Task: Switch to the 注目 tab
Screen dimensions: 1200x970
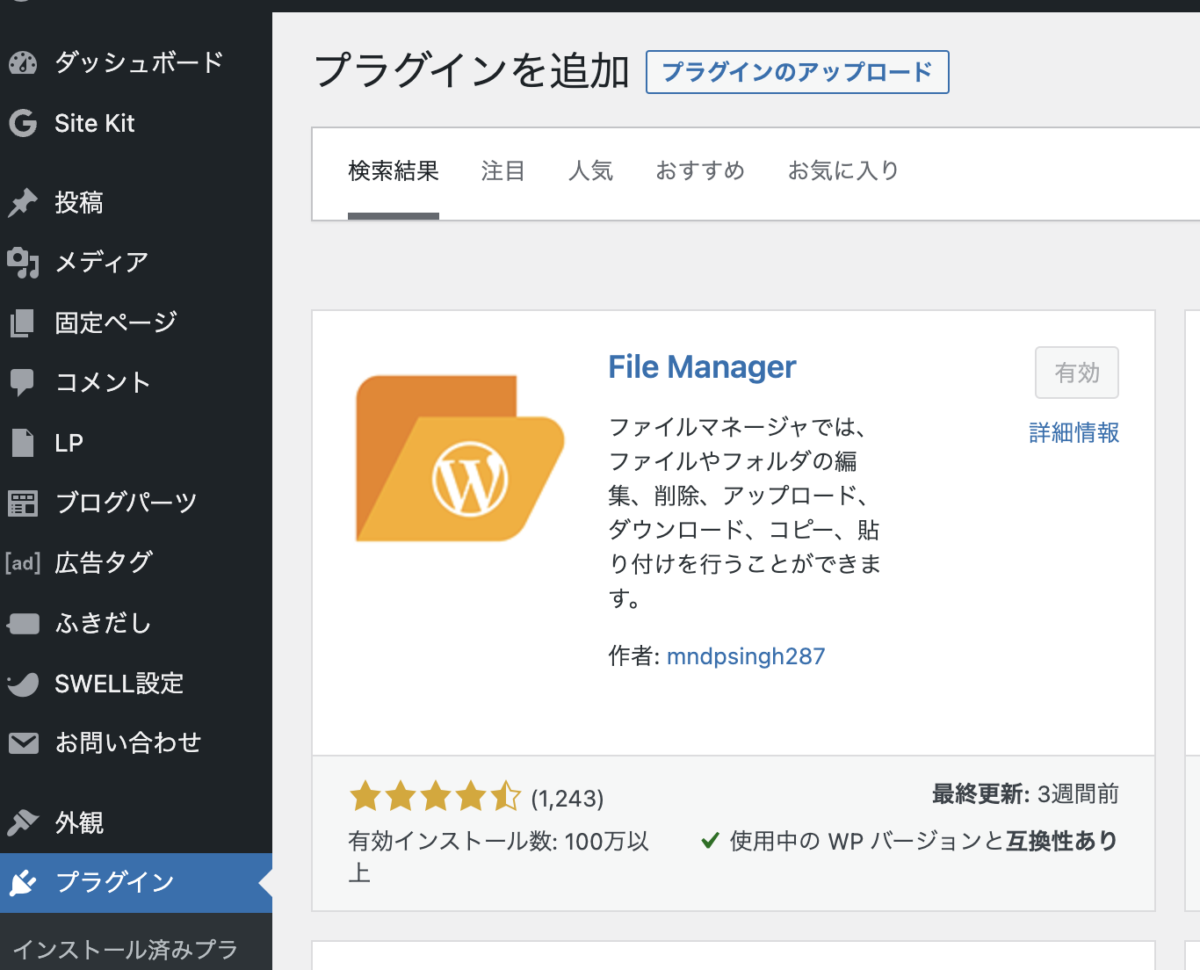Action: pos(503,171)
